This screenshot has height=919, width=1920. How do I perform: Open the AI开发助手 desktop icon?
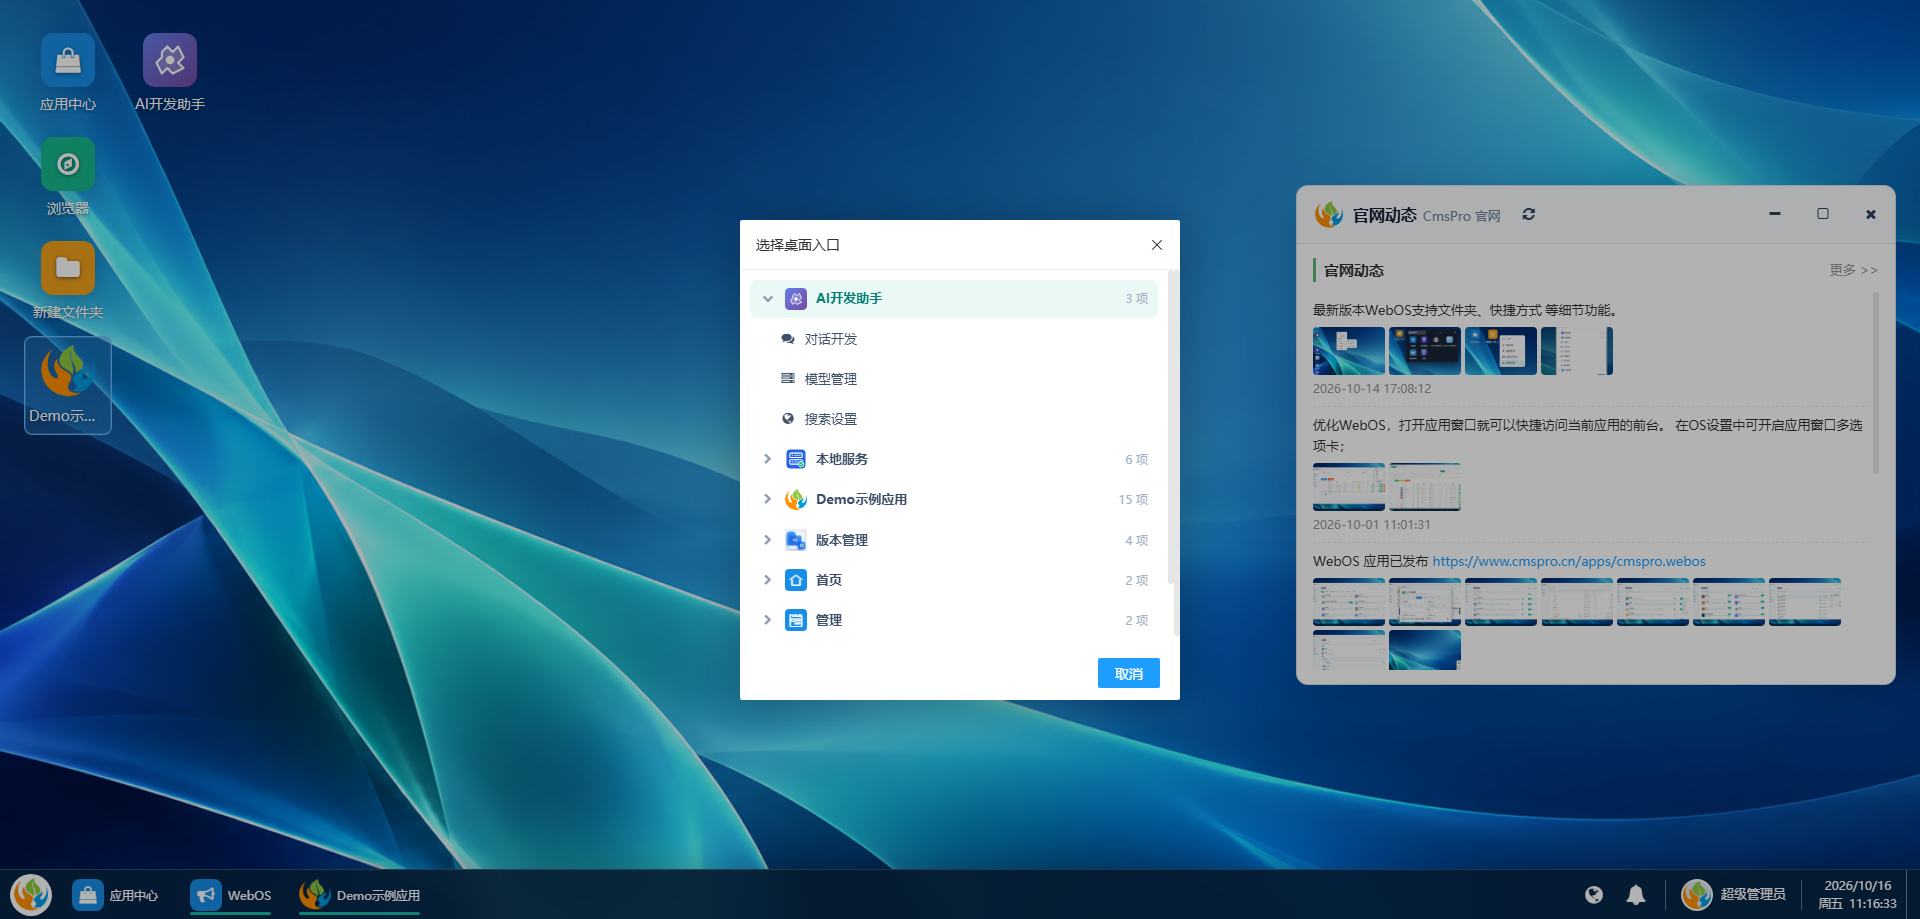click(170, 72)
